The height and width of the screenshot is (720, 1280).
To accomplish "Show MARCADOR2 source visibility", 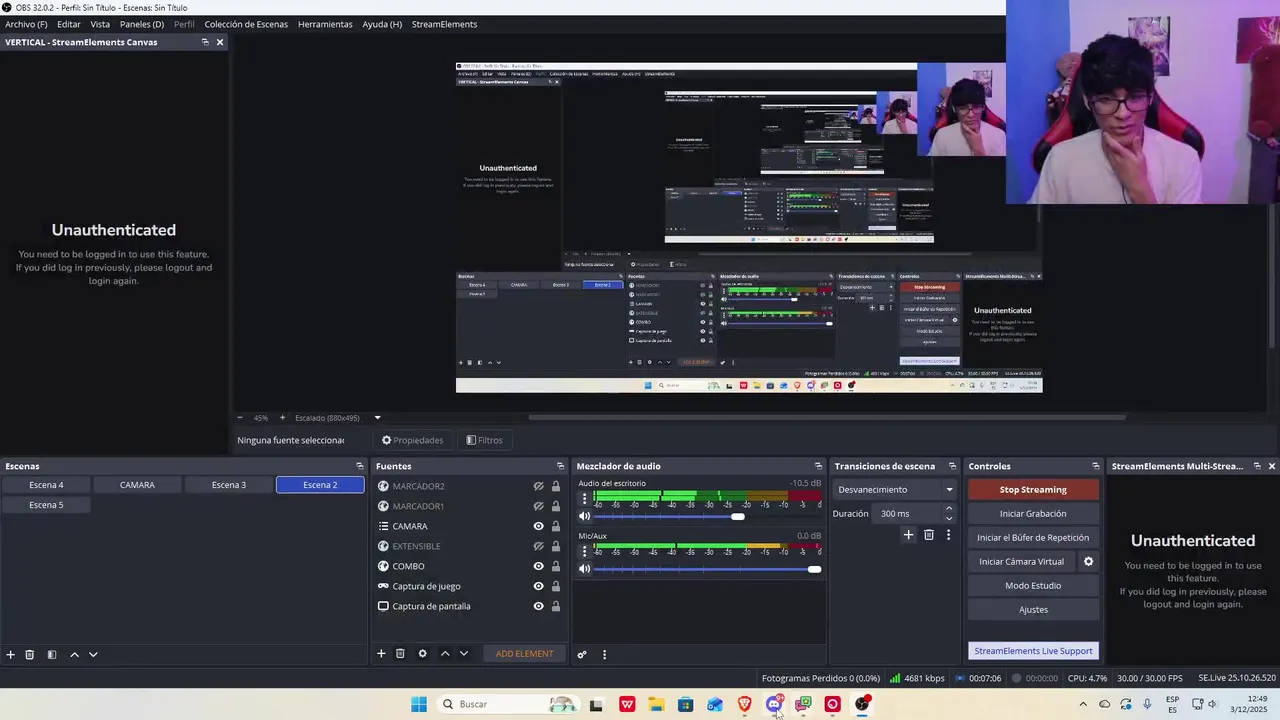I will (538, 486).
